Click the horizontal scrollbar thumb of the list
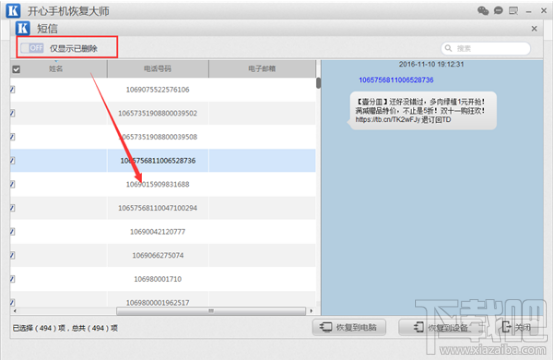This screenshot has height=360, width=555. click(x=211, y=311)
